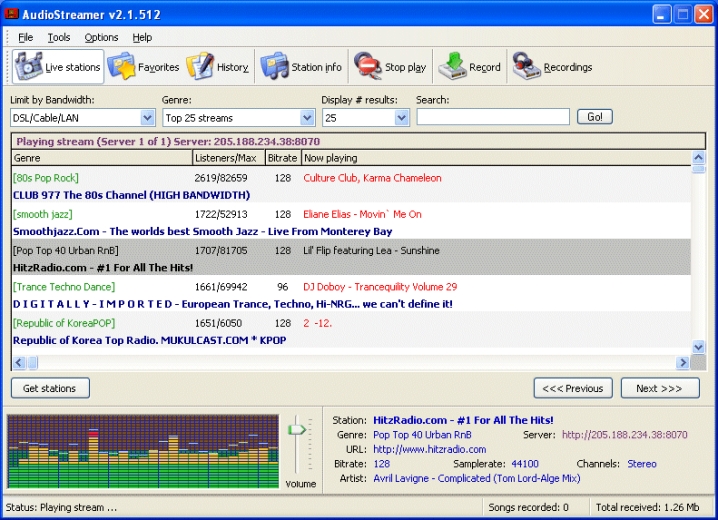Open the File menu
Viewport: 718px width, 520px height.
(25, 37)
